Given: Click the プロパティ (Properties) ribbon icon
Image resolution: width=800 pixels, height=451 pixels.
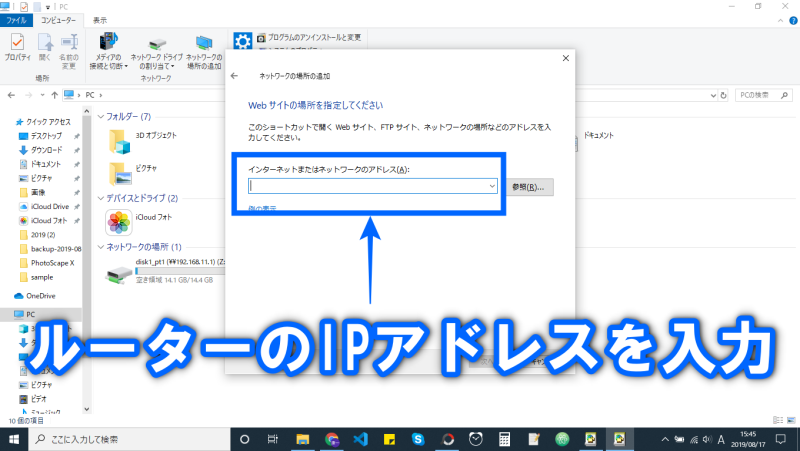Looking at the screenshot, I should click(x=17, y=48).
